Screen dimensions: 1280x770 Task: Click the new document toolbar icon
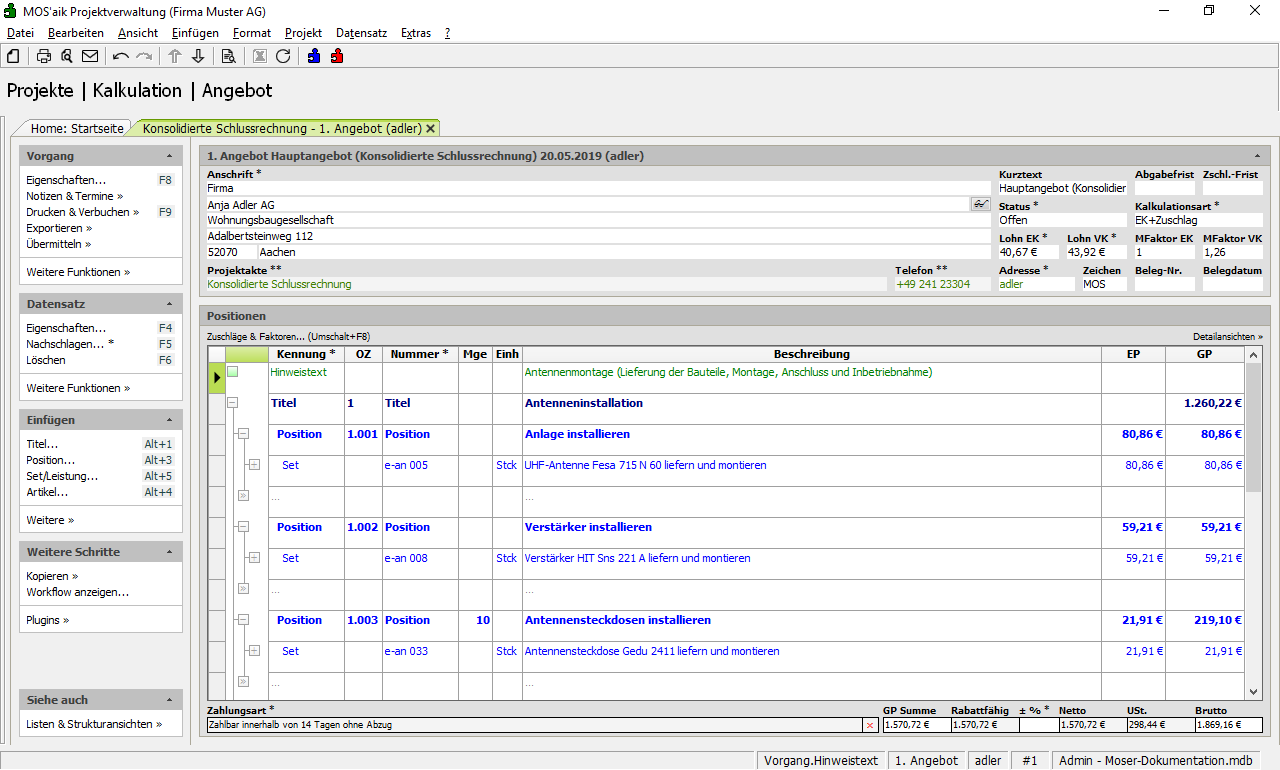13,56
